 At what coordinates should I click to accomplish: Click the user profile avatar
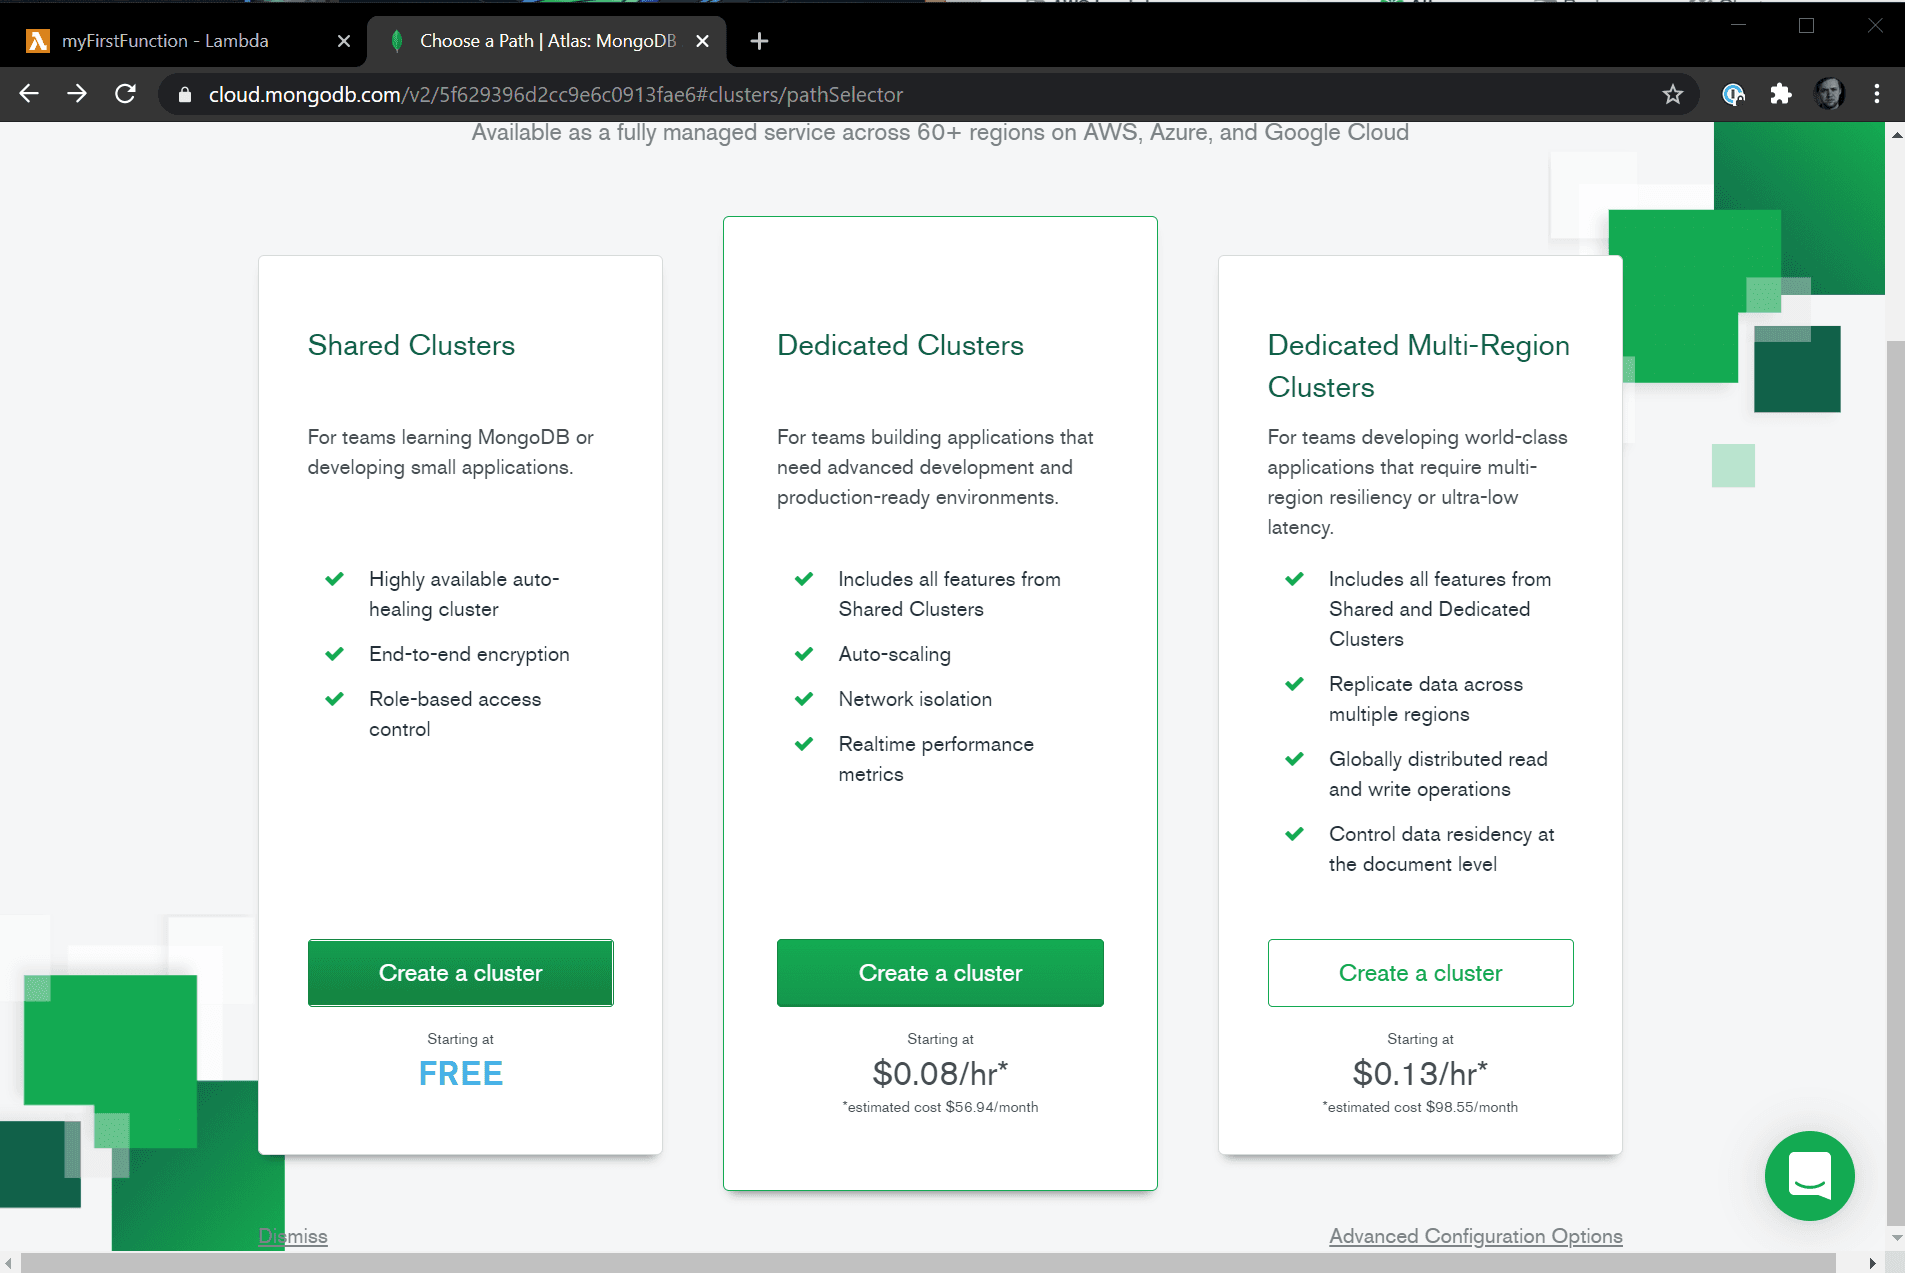1829,94
